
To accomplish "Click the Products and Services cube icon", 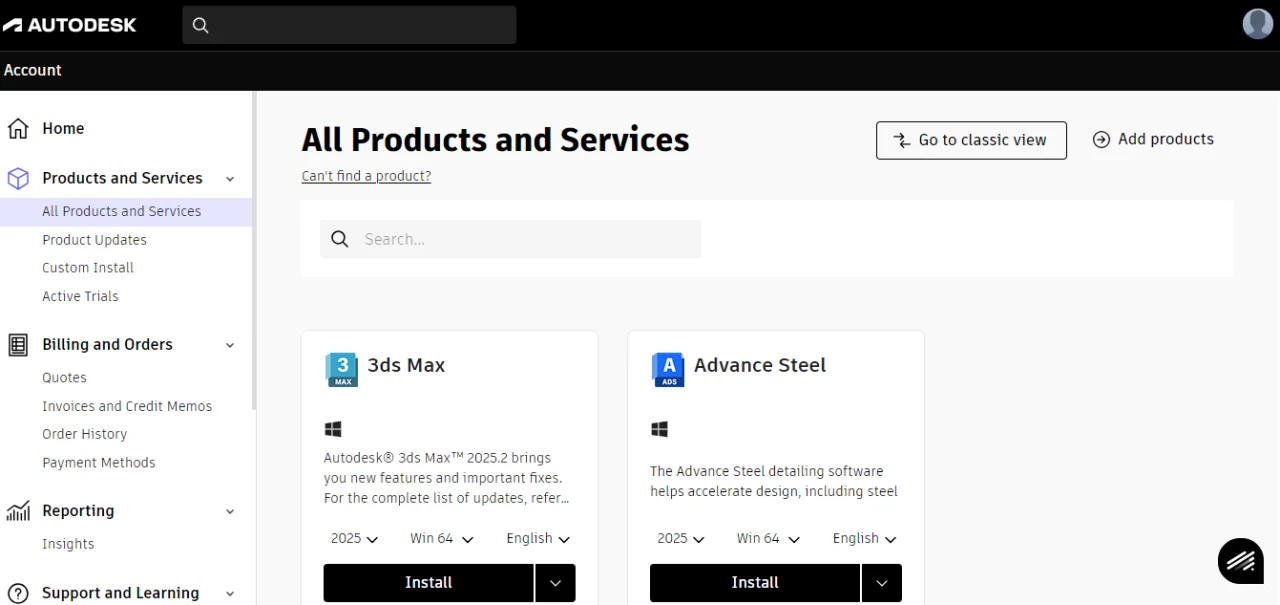I will coord(18,179).
